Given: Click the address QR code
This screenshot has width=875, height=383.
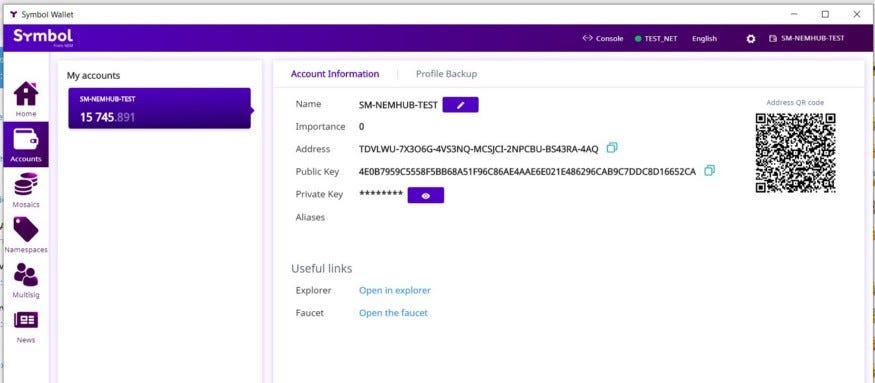Looking at the screenshot, I should (x=795, y=153).
